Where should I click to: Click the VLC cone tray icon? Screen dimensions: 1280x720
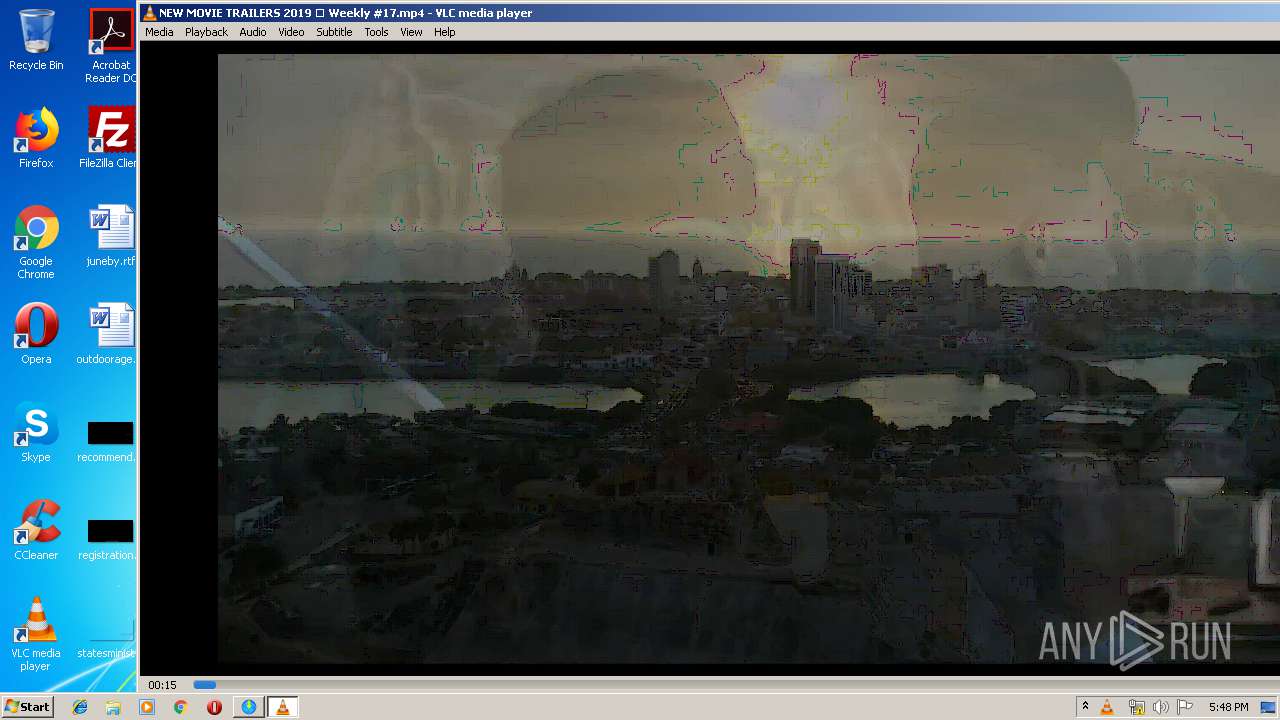click(1107, 707)
